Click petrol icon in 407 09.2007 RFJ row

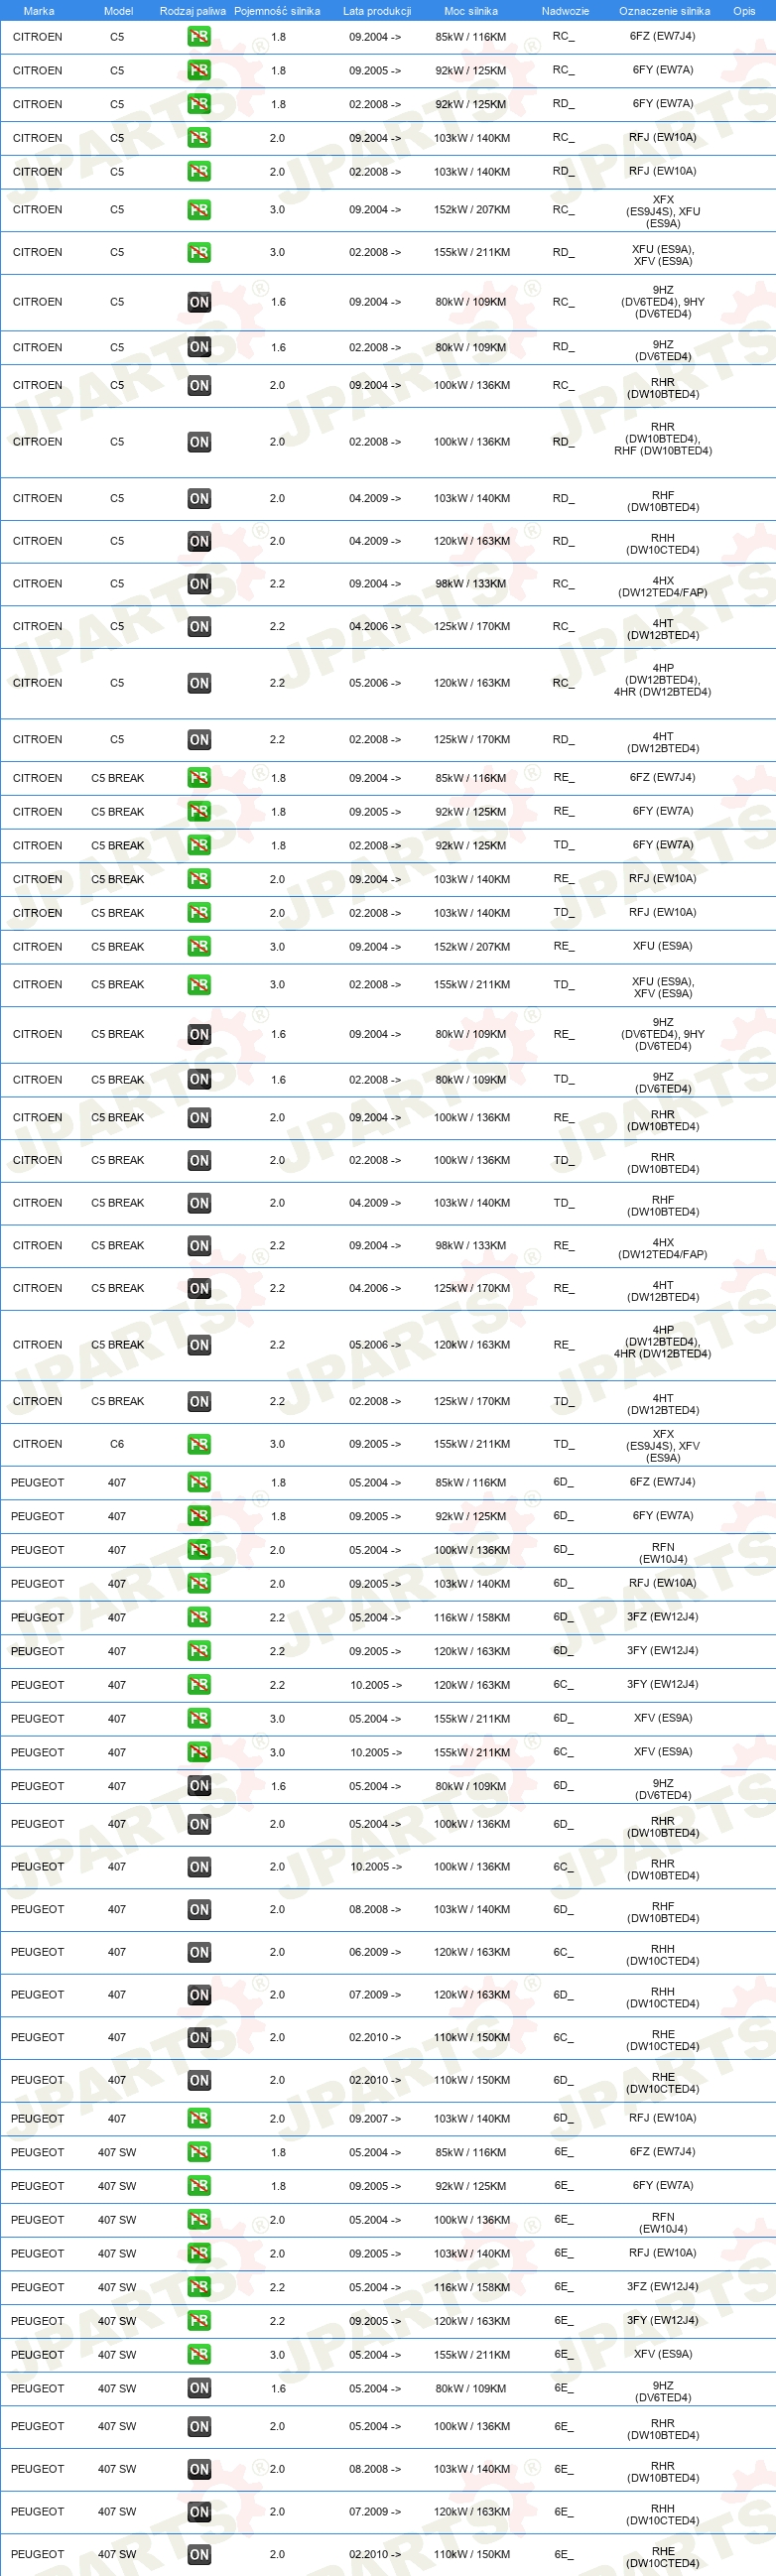pyautogui.click(x=199, y=2118)
